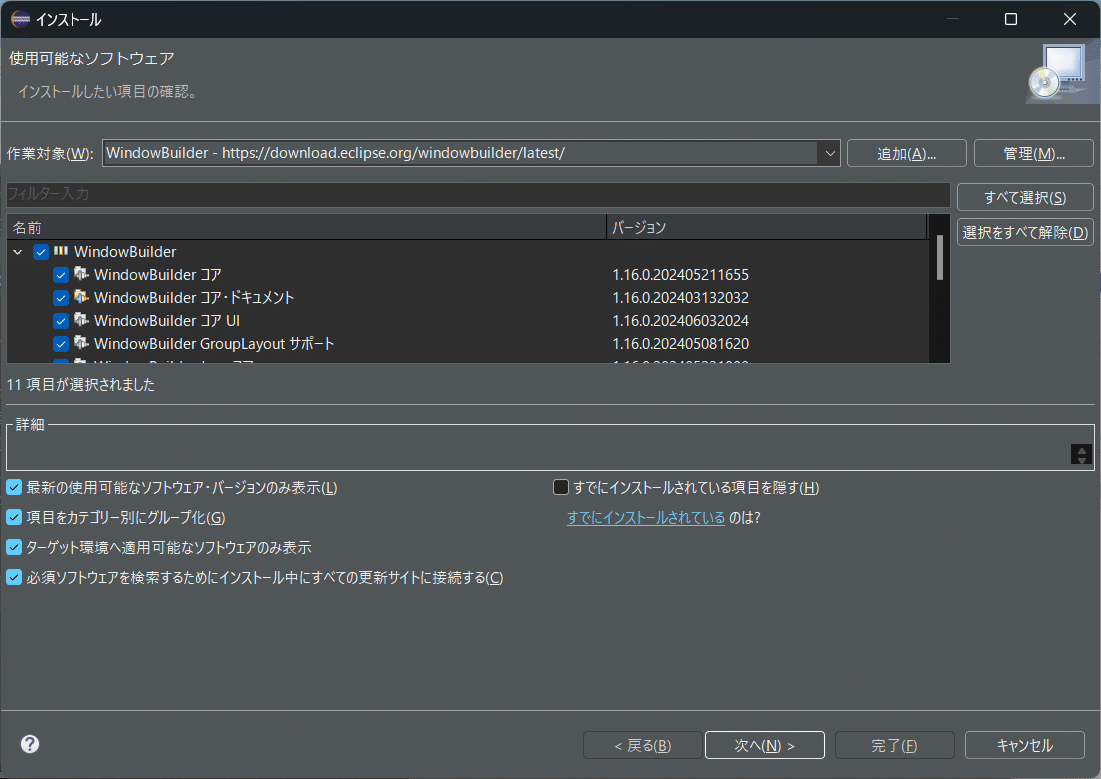This screenshot has width=1101, height=779.
Task: Select version 1.16.0.202405211655 cell
Action: 680,275
